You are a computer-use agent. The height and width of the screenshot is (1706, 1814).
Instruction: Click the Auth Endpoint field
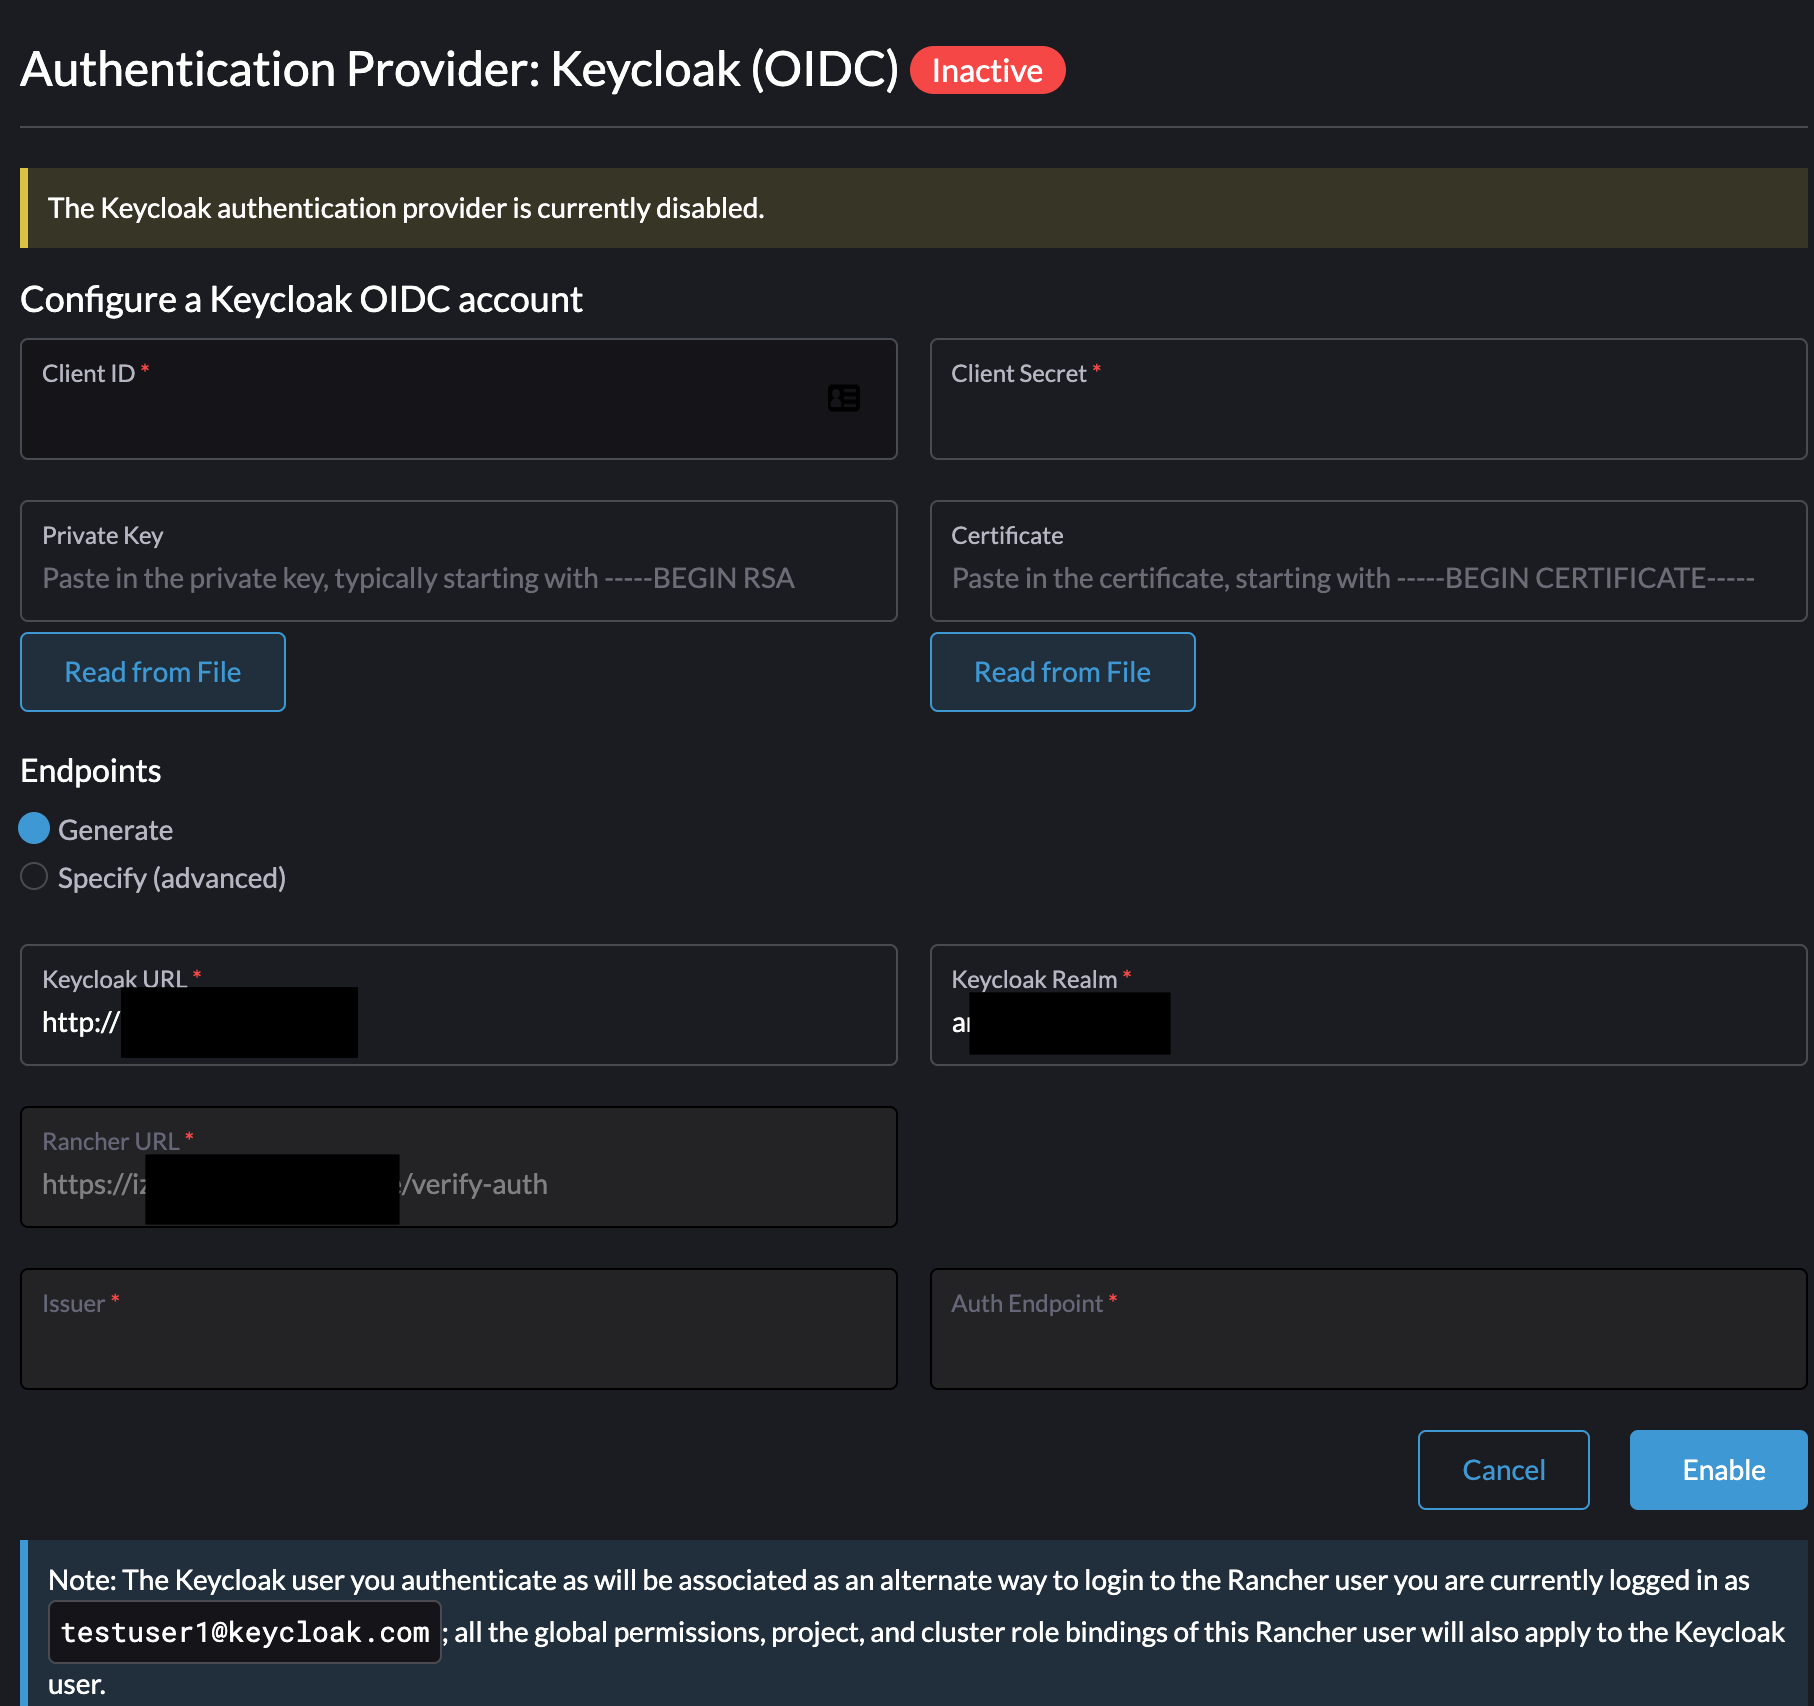tap(1368, 1329)
